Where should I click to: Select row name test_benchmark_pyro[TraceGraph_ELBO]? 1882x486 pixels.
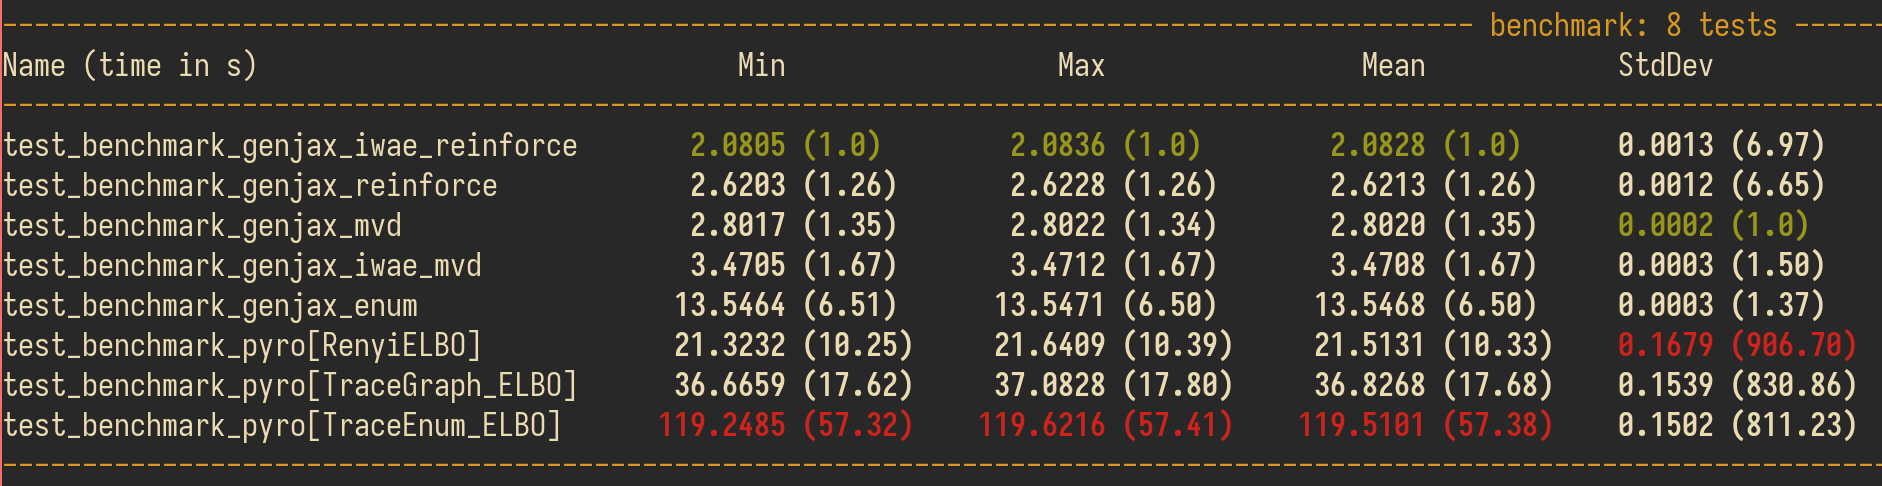290,387
